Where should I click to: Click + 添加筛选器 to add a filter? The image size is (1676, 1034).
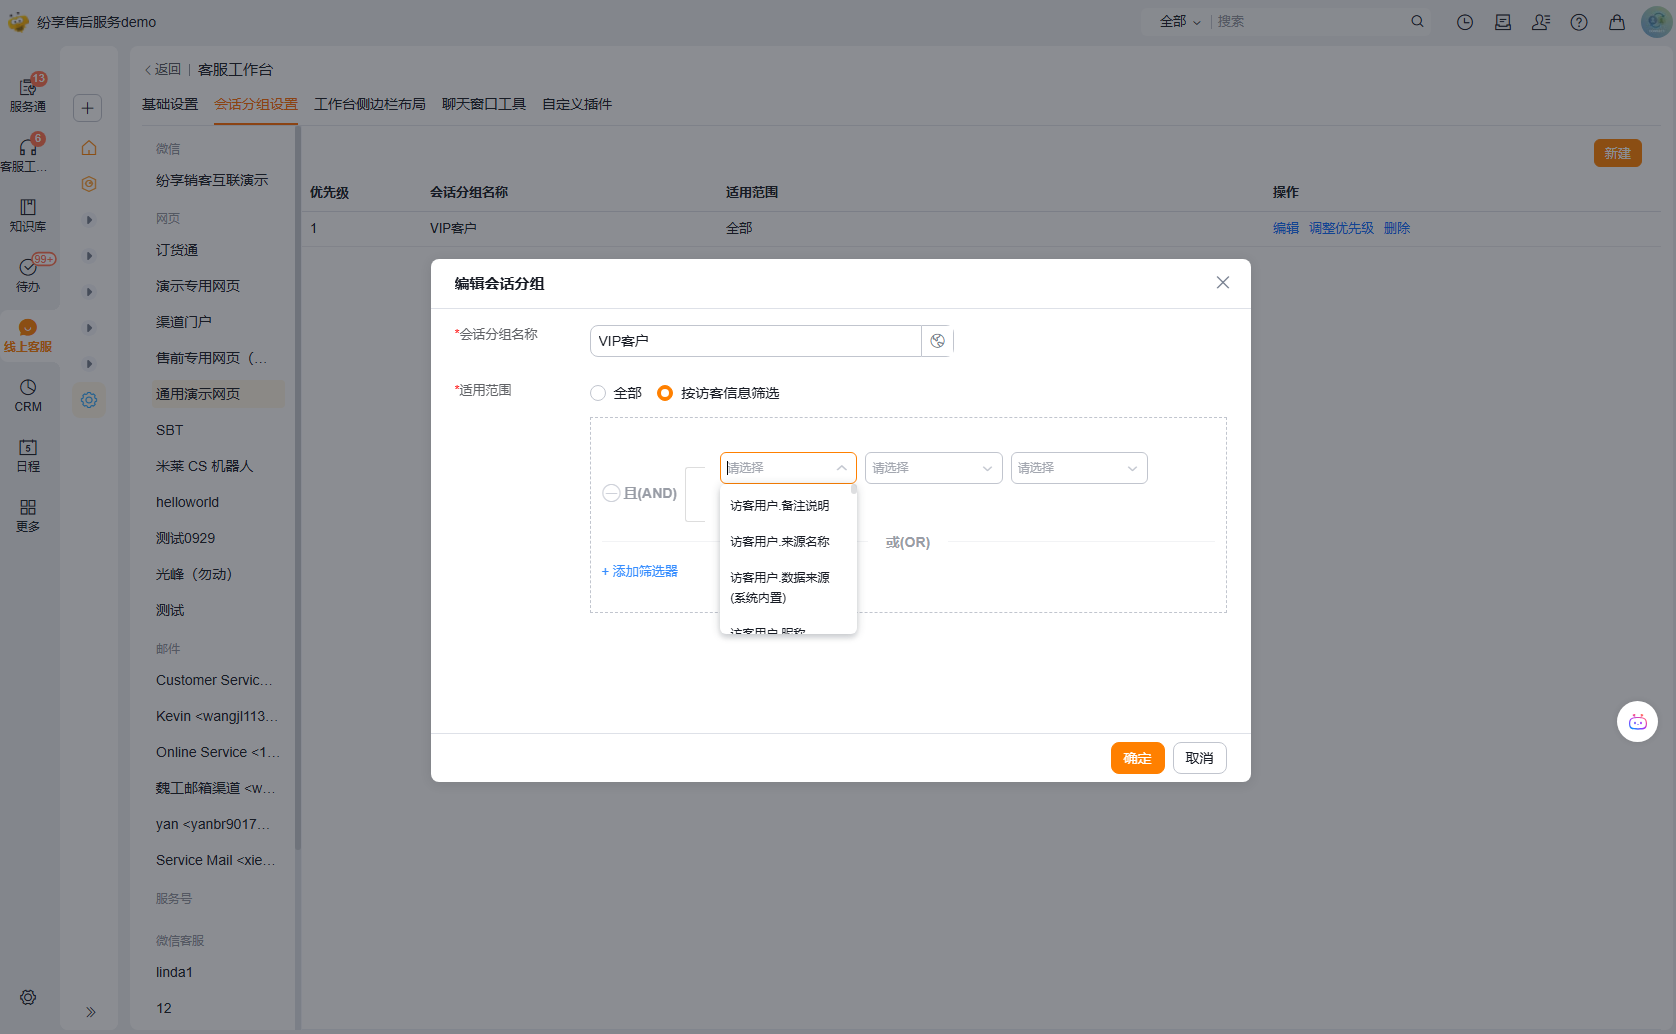[x=640, y=571]
